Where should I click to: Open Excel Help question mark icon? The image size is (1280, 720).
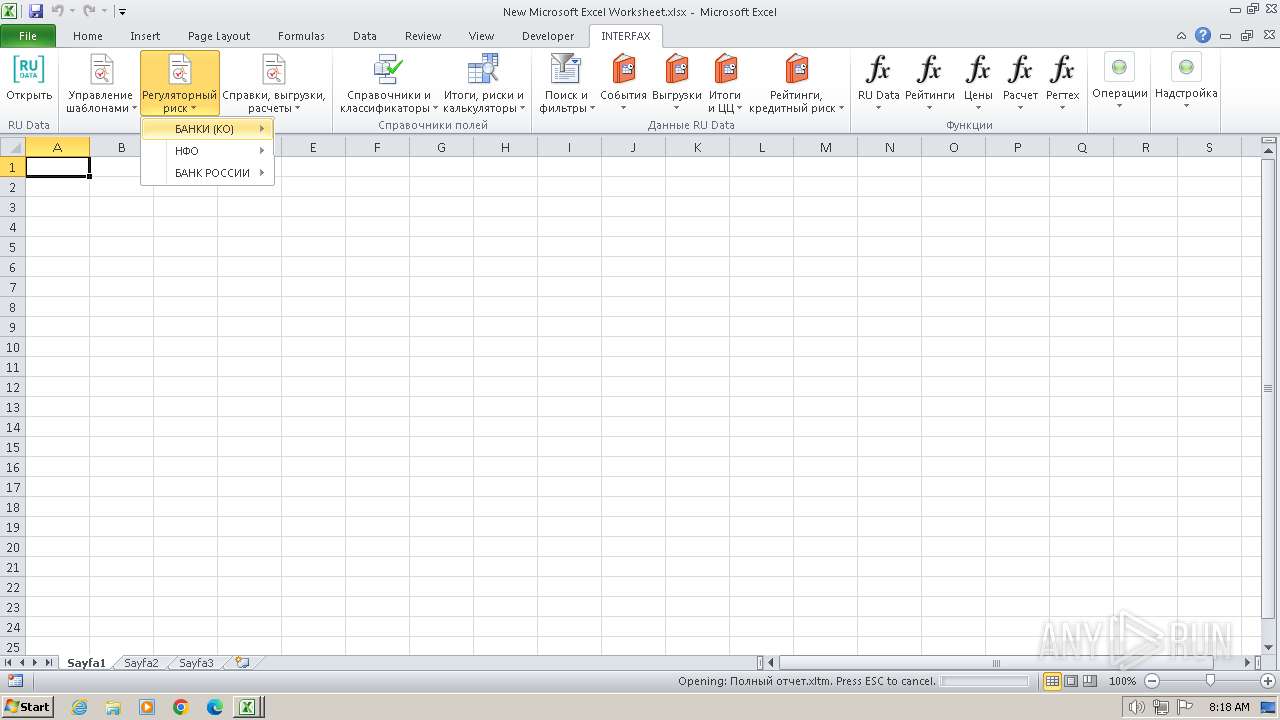1203,35
